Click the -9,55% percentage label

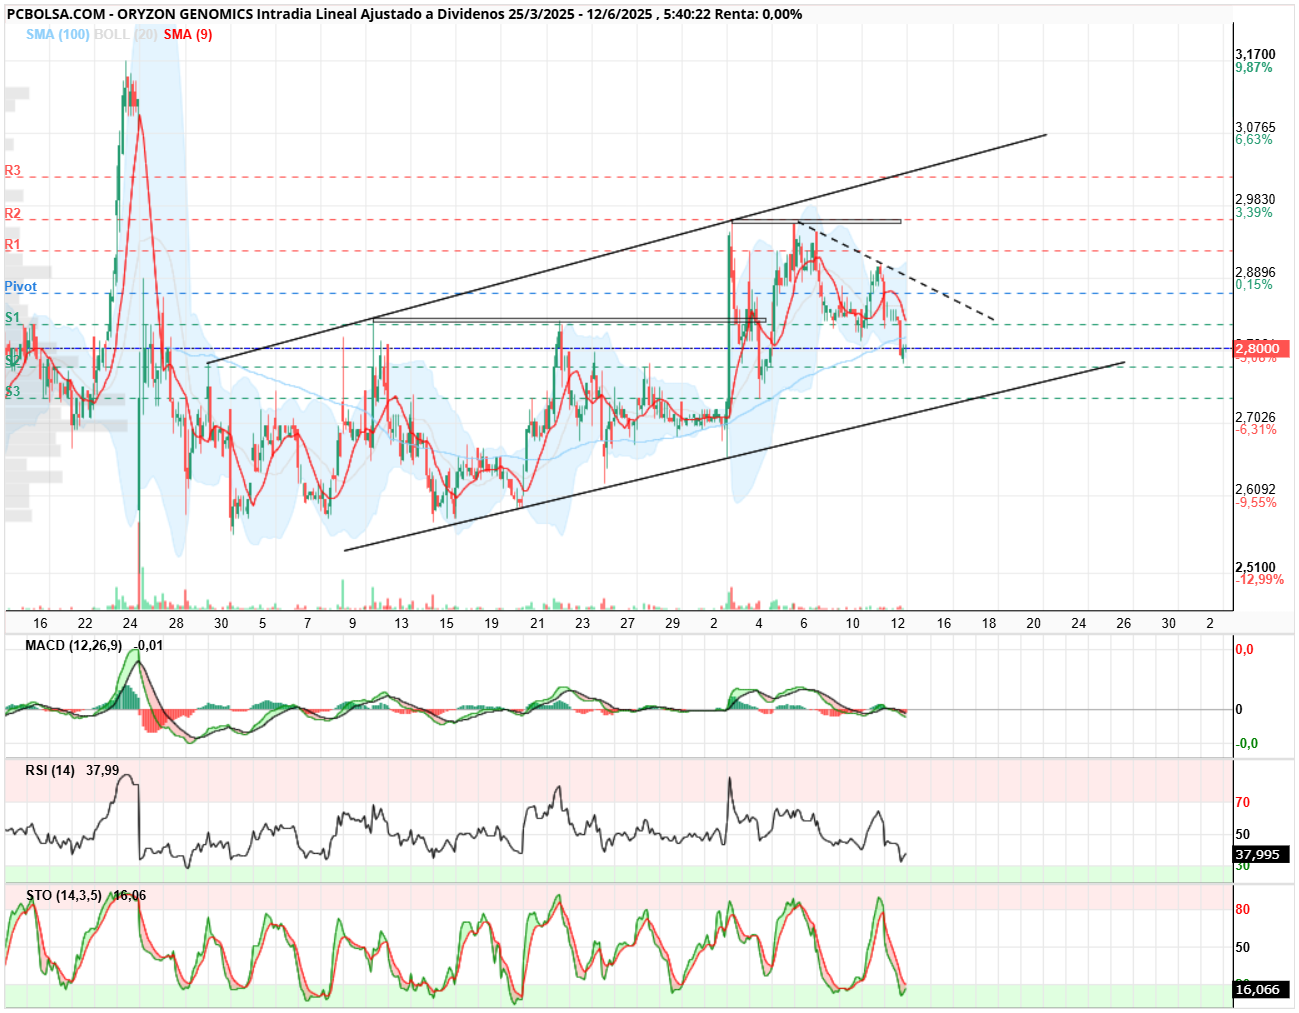[1256, 503]
